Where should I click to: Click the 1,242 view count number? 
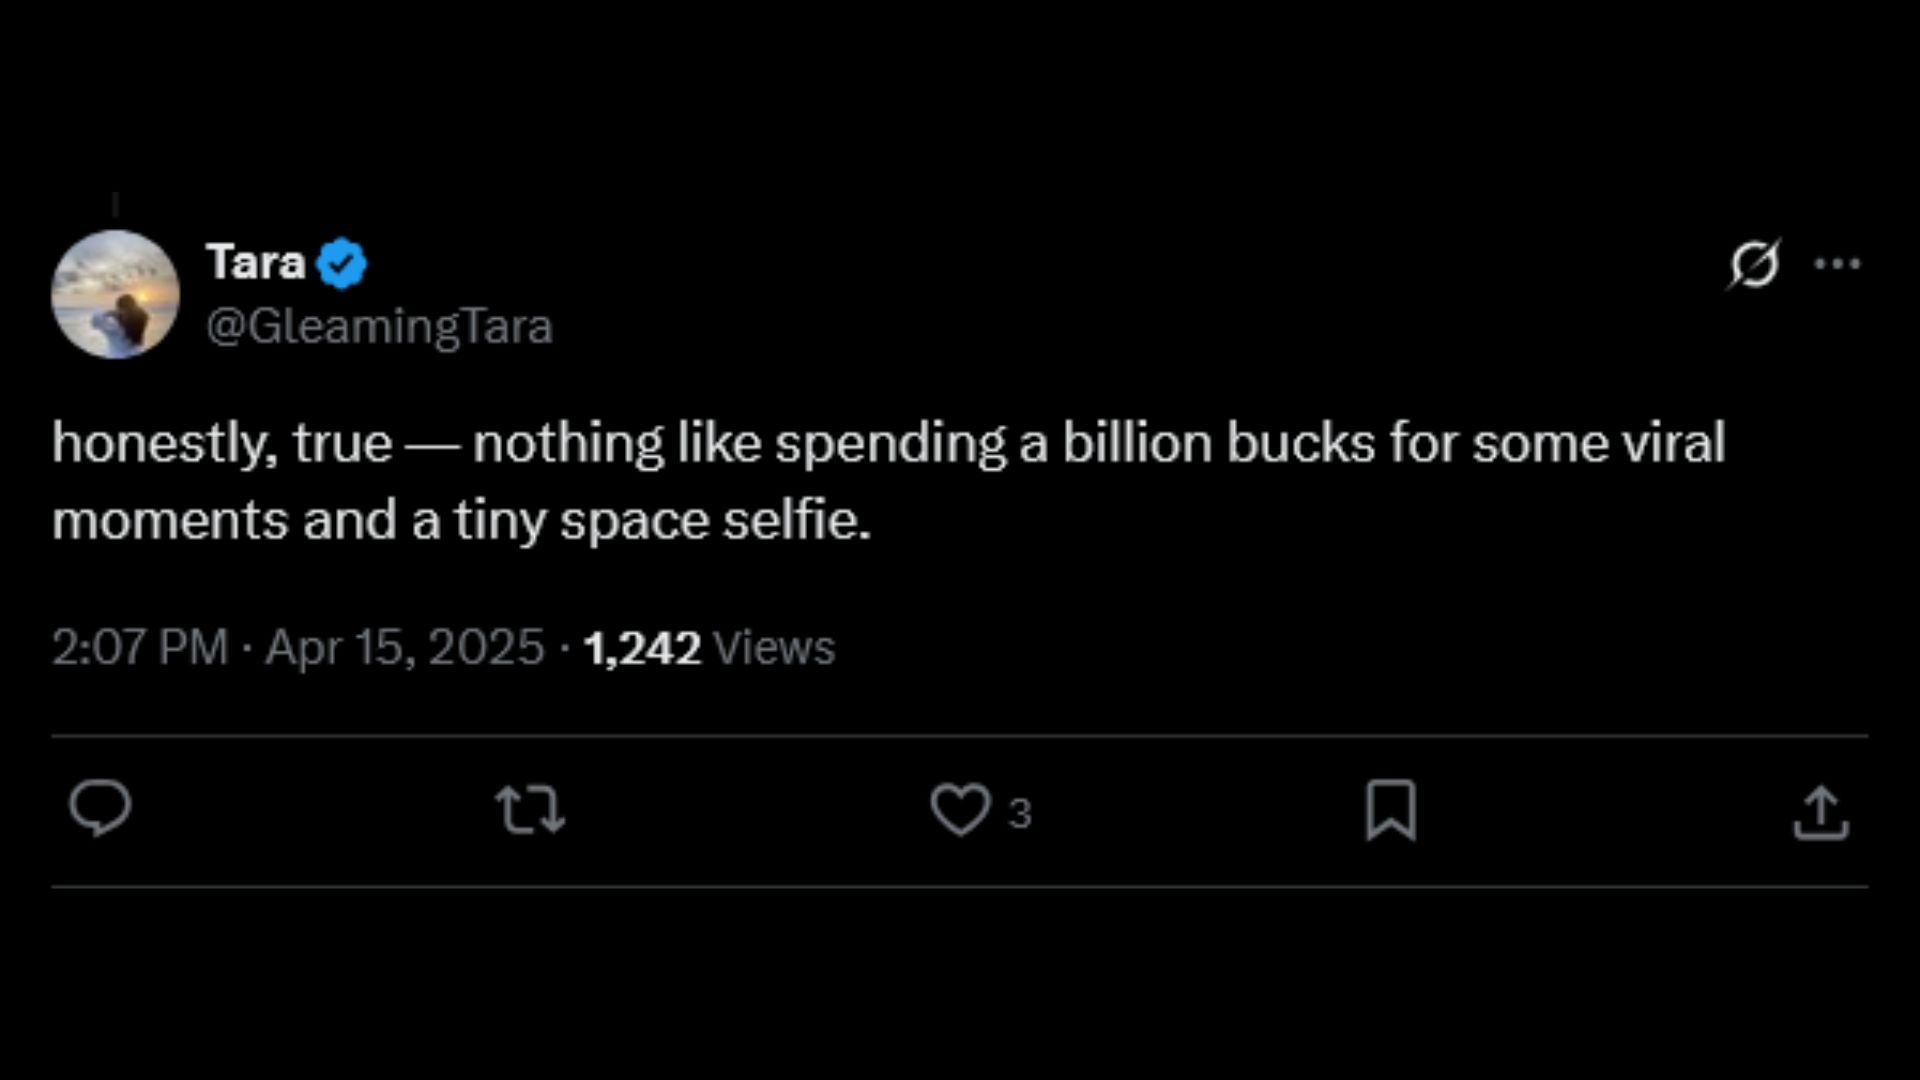pyautogui.click(x=641, y=647)
